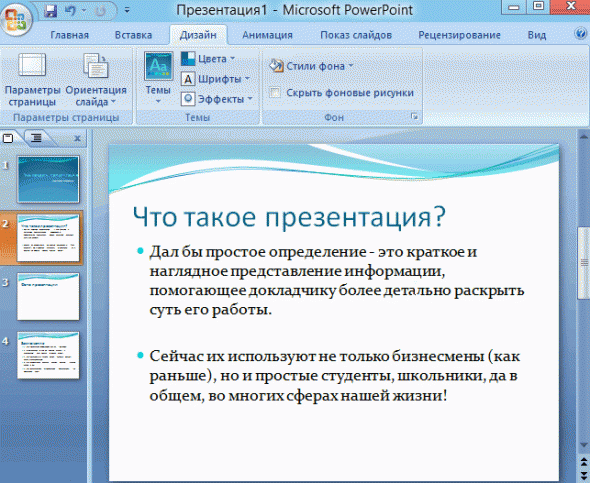Open Стили фона dropdown
Viewport: 590px width, 483px height.
click(312, 66)
